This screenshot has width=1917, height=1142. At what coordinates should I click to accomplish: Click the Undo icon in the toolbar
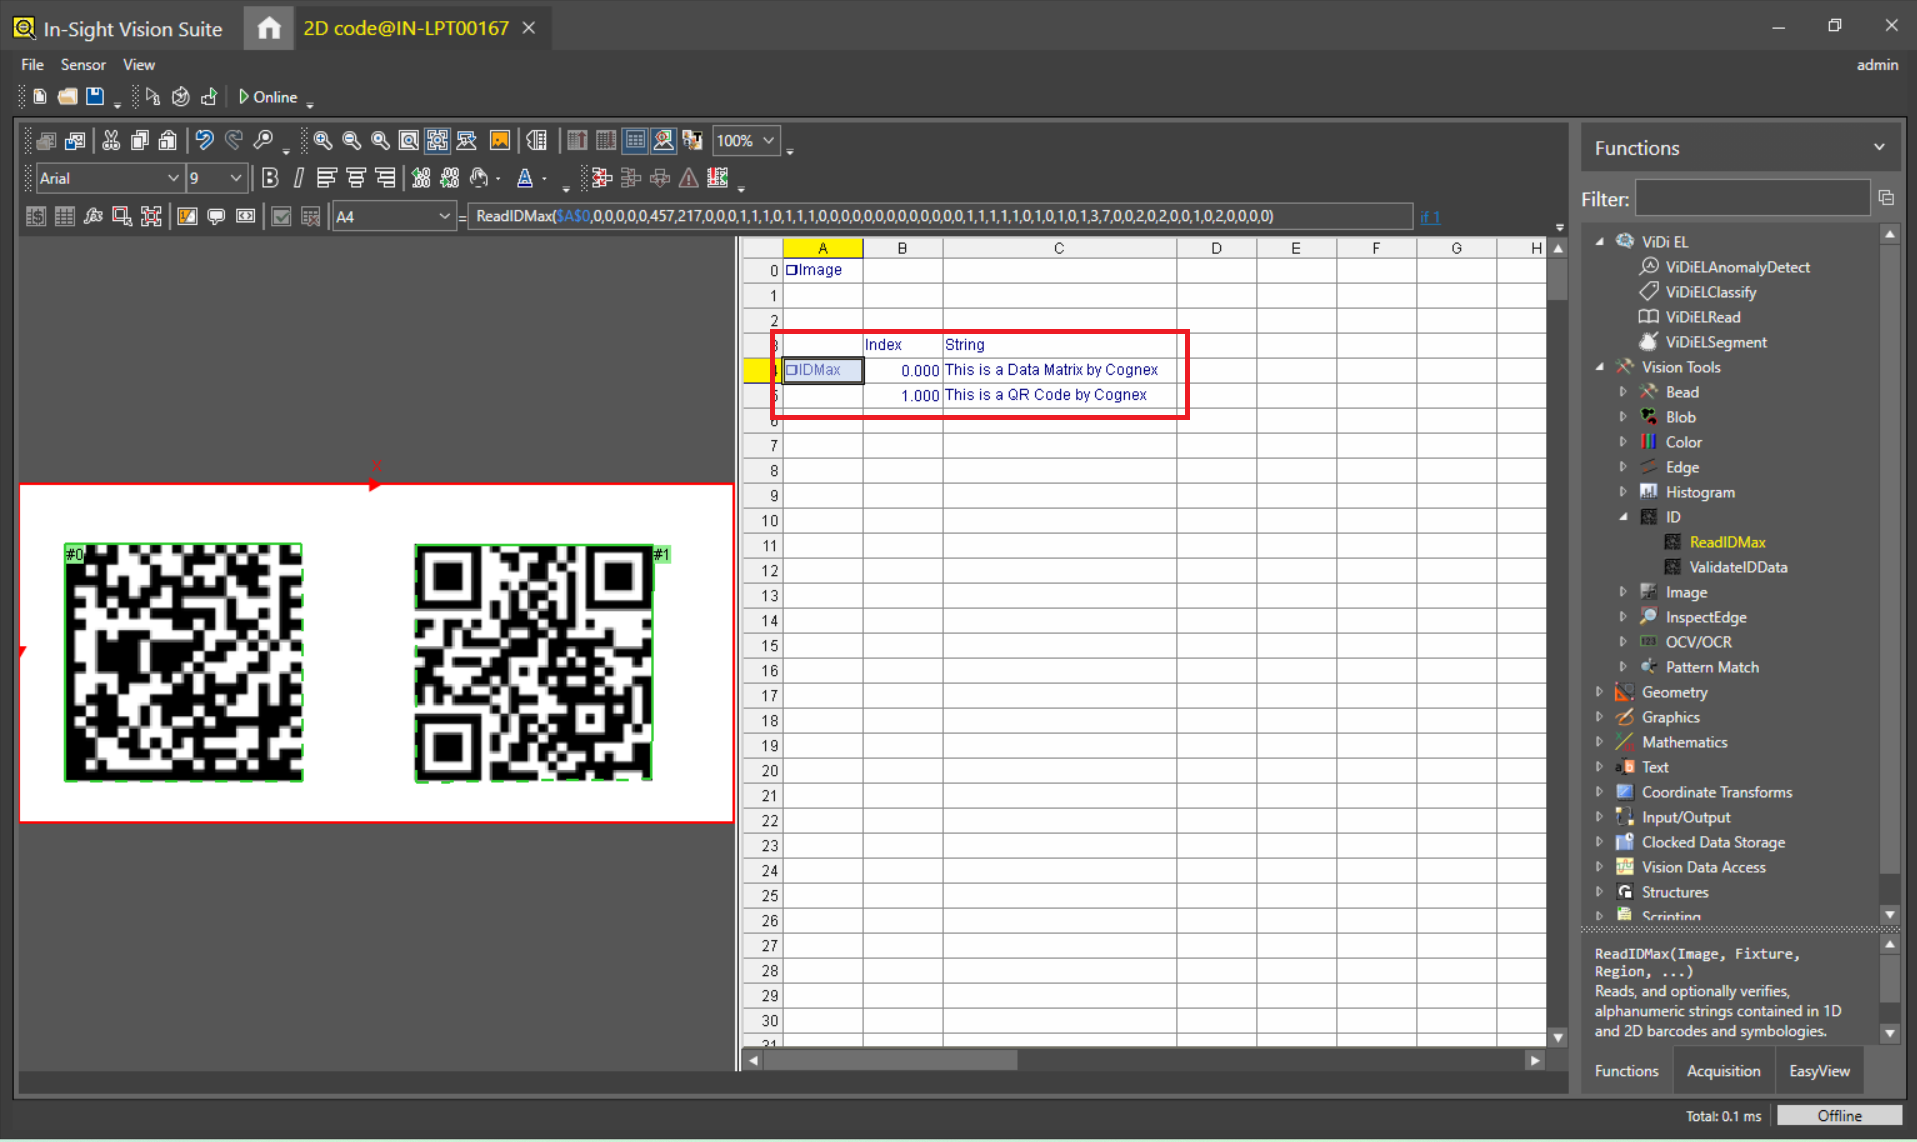pos(205,141)
